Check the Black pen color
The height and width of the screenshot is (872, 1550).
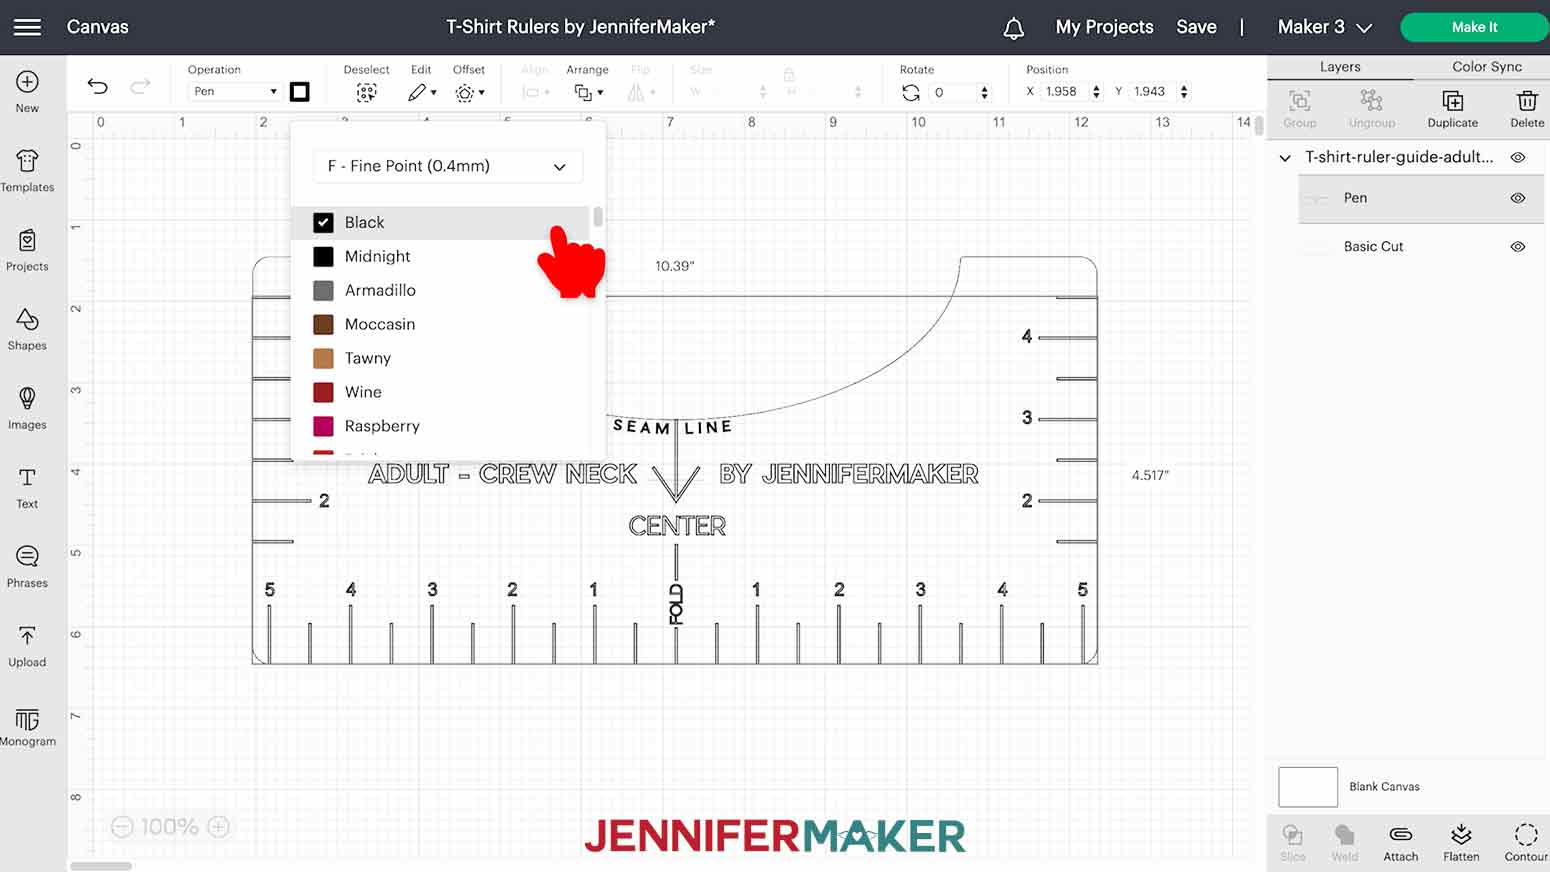coord(323,222)
